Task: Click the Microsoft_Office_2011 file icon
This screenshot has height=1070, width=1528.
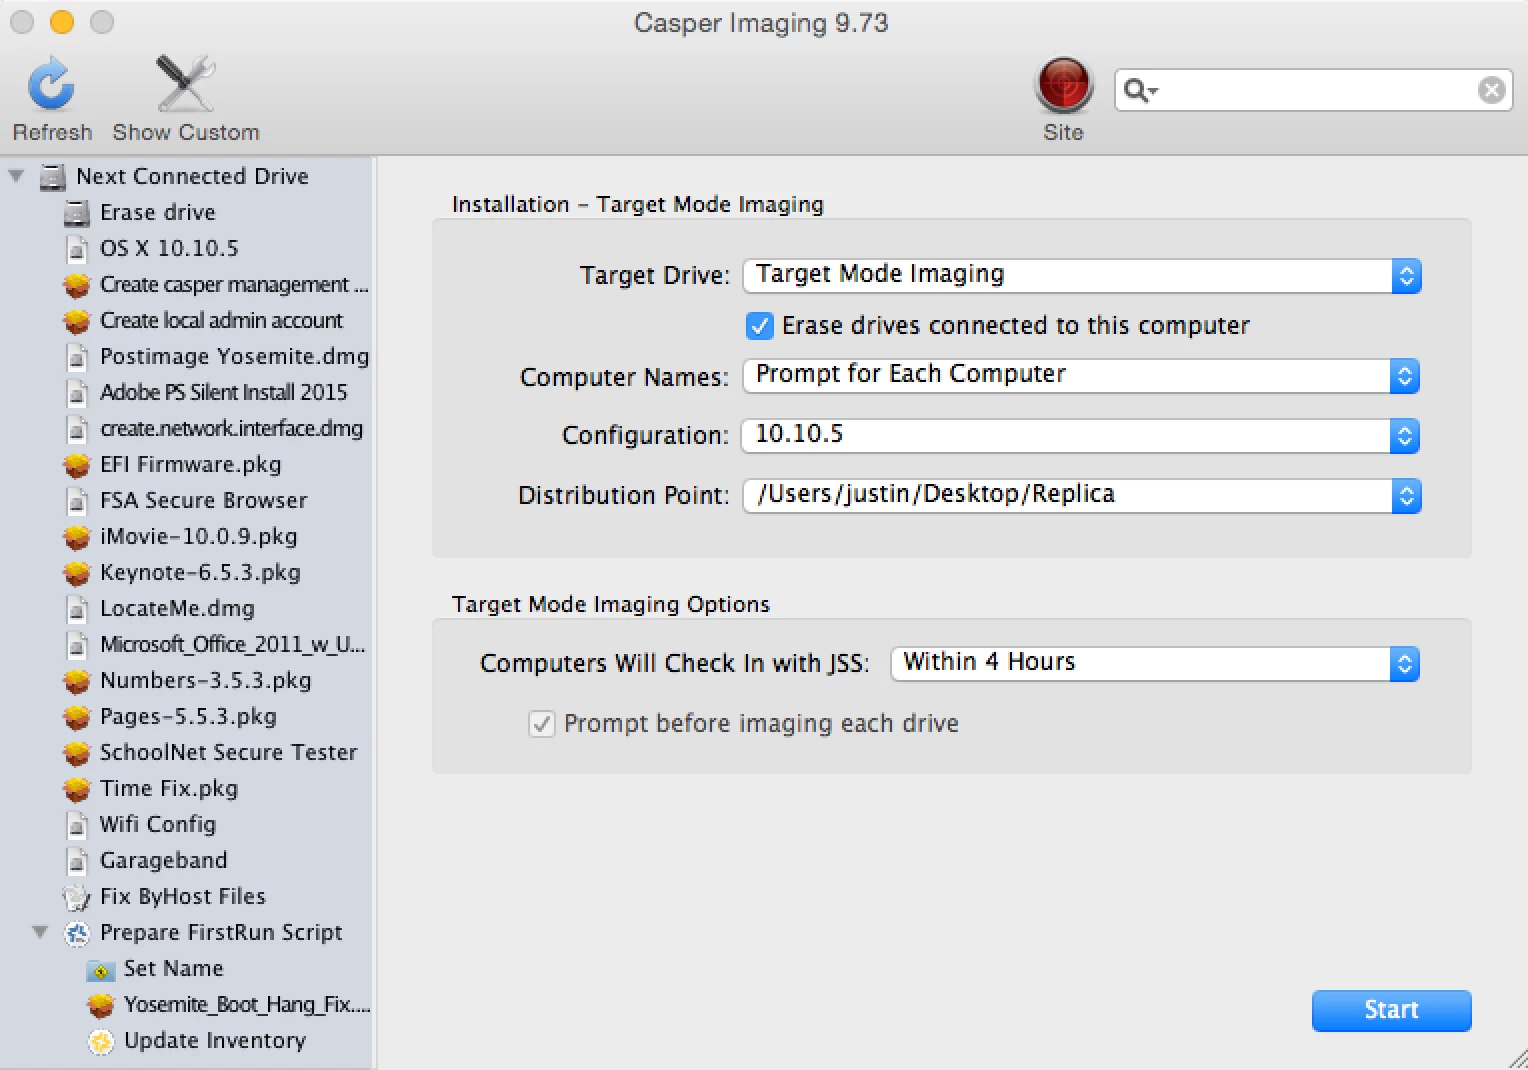Action: pos(77,645)
